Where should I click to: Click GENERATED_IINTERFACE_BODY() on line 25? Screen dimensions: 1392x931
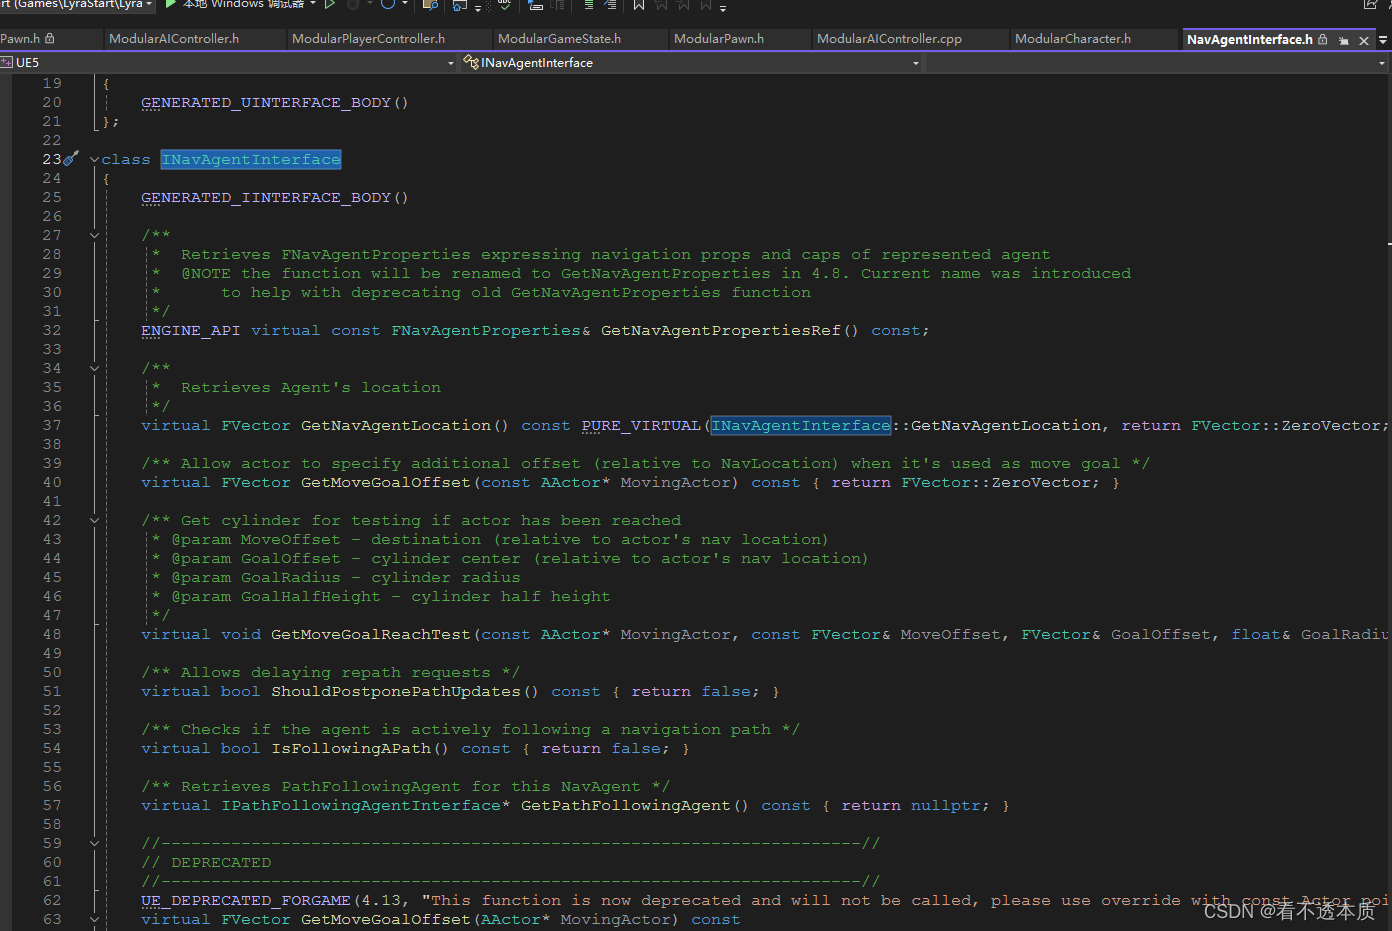(x=275, y=198)
